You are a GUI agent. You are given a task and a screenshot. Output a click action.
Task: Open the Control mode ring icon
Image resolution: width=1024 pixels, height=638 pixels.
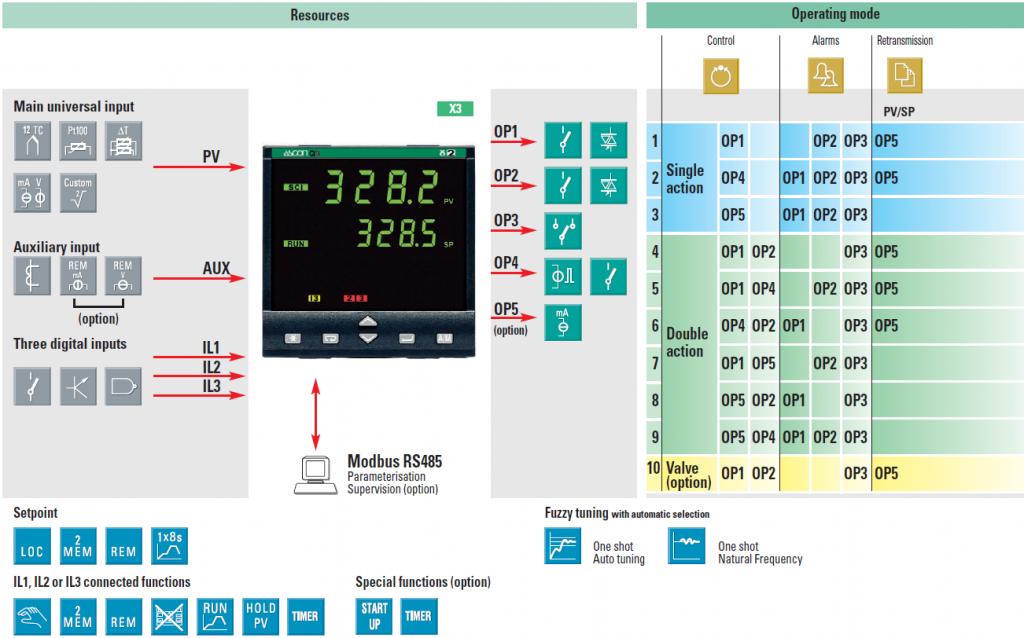click(721, 76)
